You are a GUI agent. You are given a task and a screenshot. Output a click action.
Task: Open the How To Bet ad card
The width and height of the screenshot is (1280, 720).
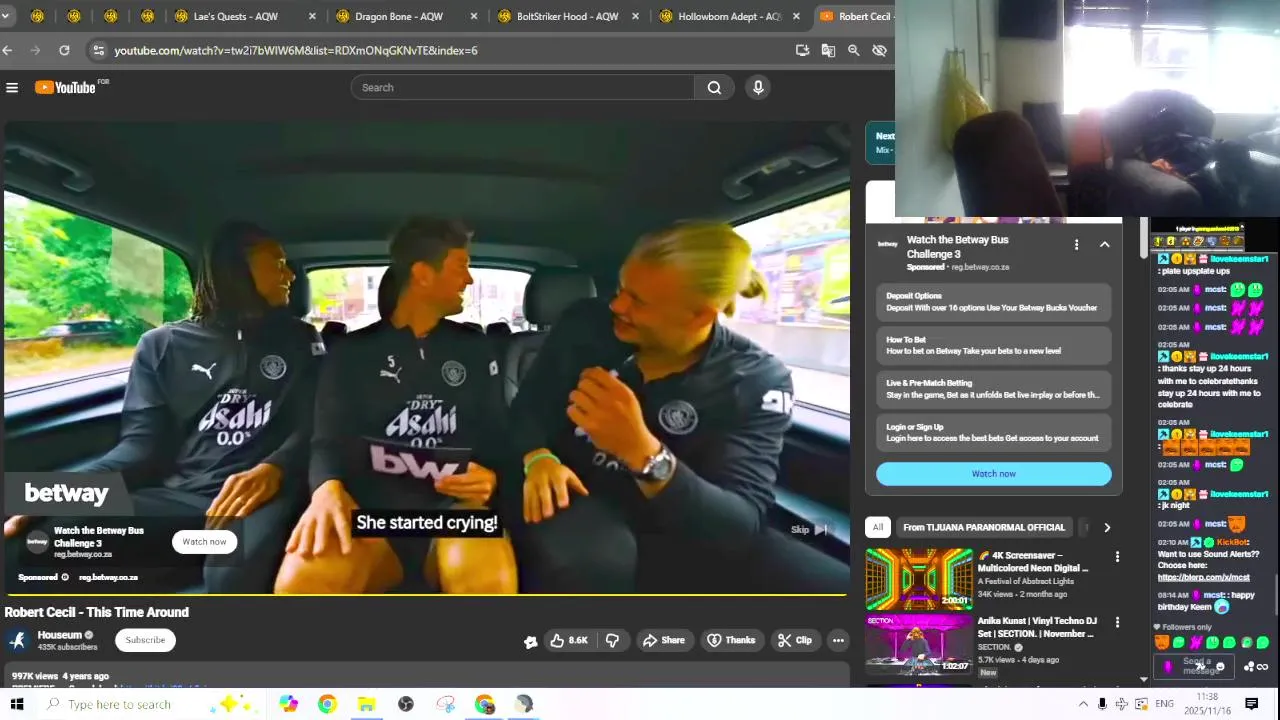tap(994, 345)
